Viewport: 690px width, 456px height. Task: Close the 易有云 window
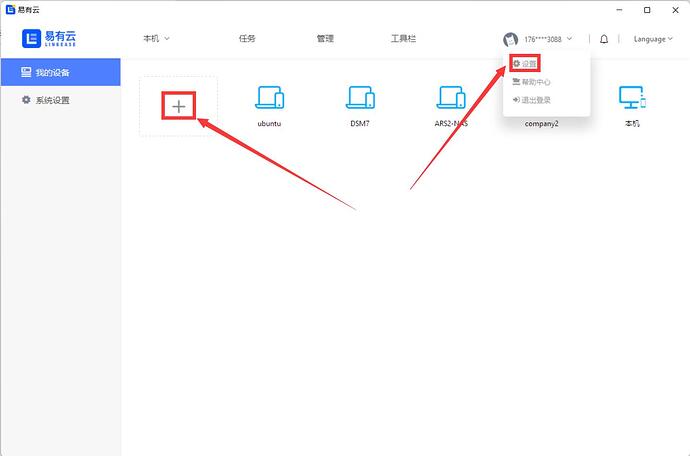[675, 10]
